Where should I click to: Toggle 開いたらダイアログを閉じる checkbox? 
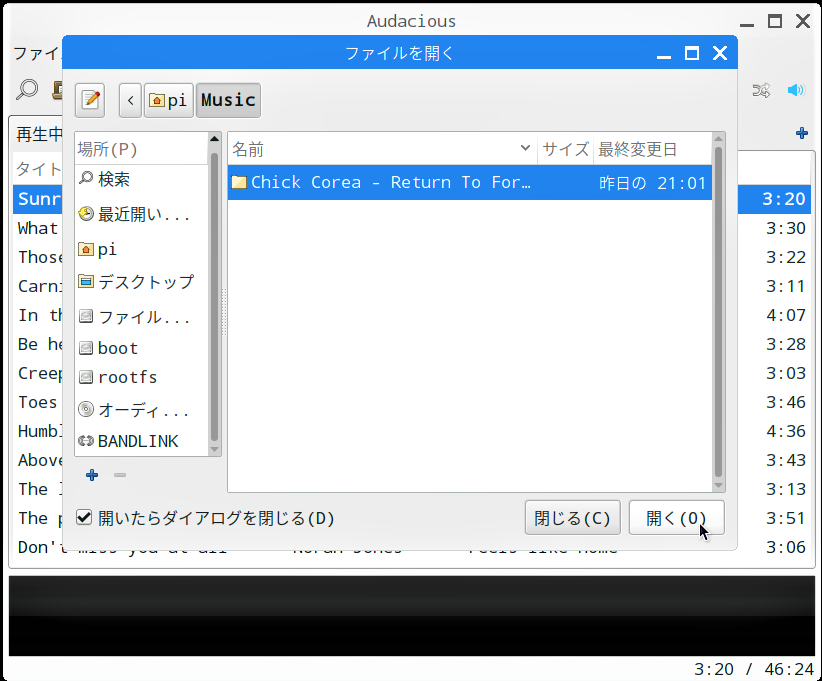coord(84,518)
